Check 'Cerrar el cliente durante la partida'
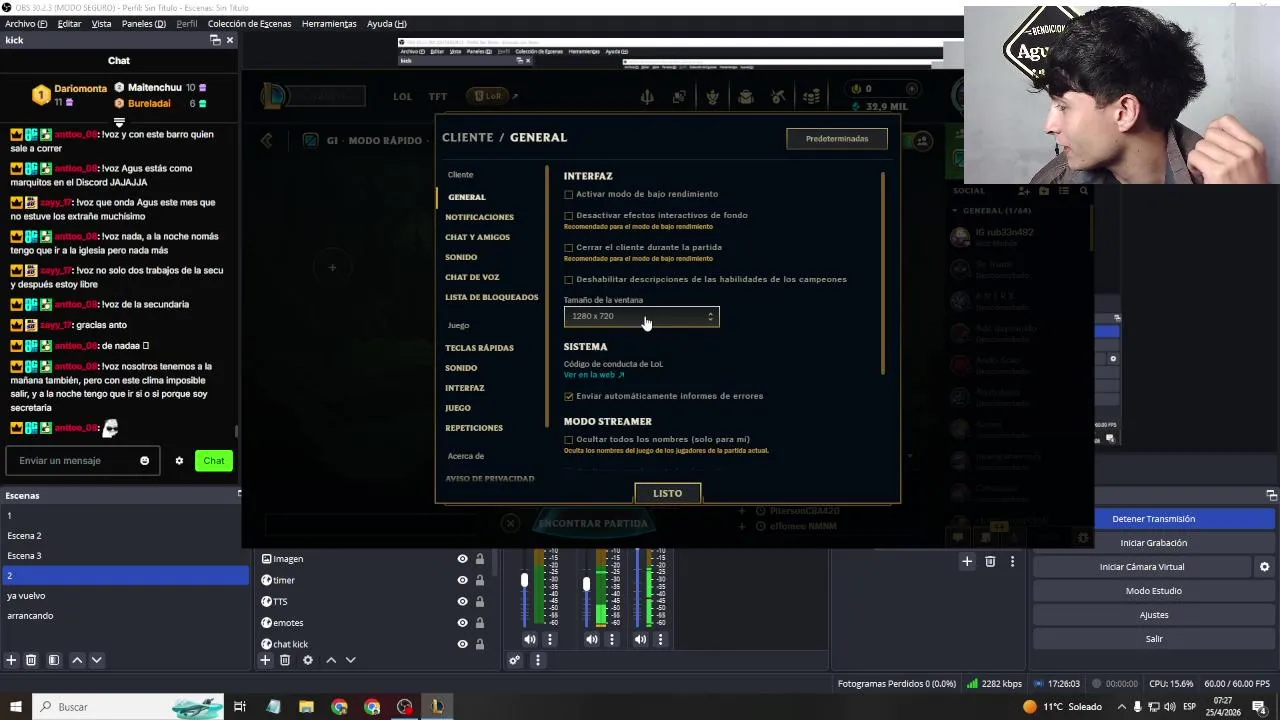 coord(569,247)
